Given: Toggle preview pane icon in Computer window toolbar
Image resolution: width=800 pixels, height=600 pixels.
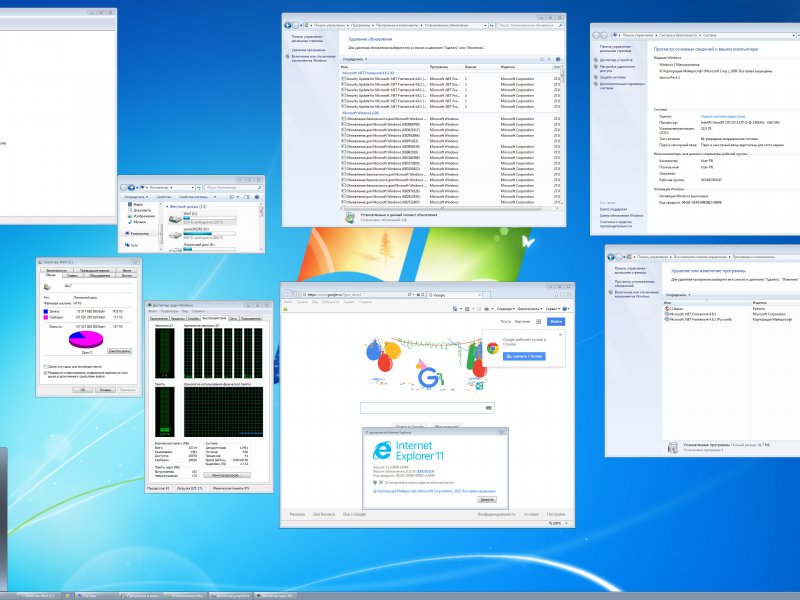Looking at the screenshot, I should pyautogui.click(x=247, y=197).
